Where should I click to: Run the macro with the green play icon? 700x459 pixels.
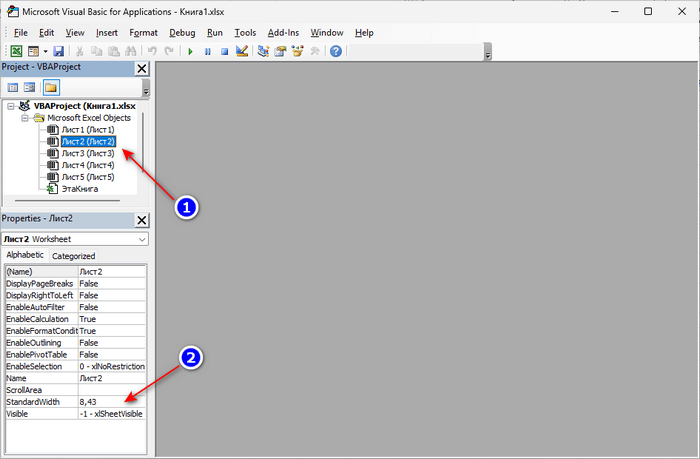pyautogui.click(x=190, y=51)
